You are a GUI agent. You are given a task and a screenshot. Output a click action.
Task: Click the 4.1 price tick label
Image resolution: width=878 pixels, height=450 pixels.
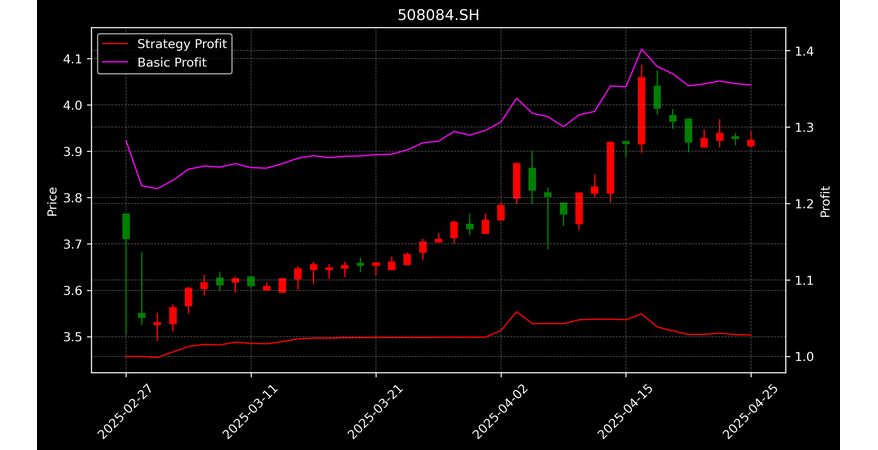[x=73, y=59]
